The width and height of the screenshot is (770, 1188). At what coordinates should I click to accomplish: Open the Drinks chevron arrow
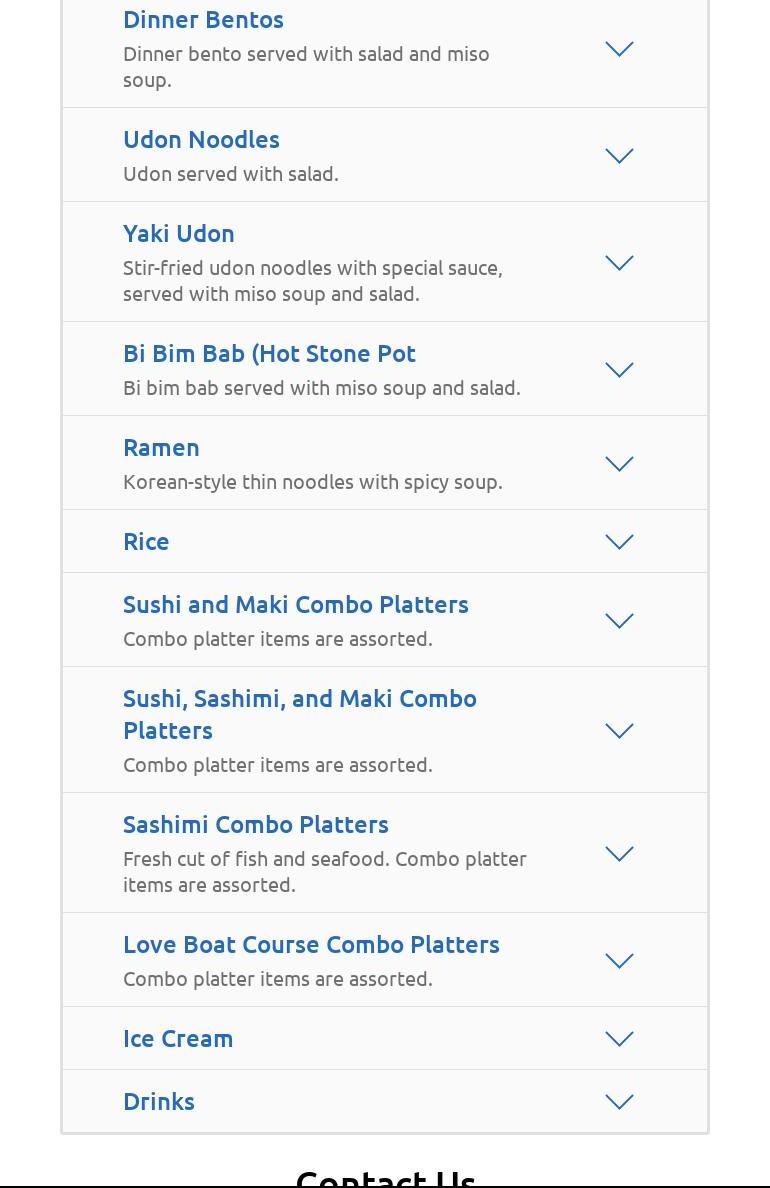tap(619, 1102)
